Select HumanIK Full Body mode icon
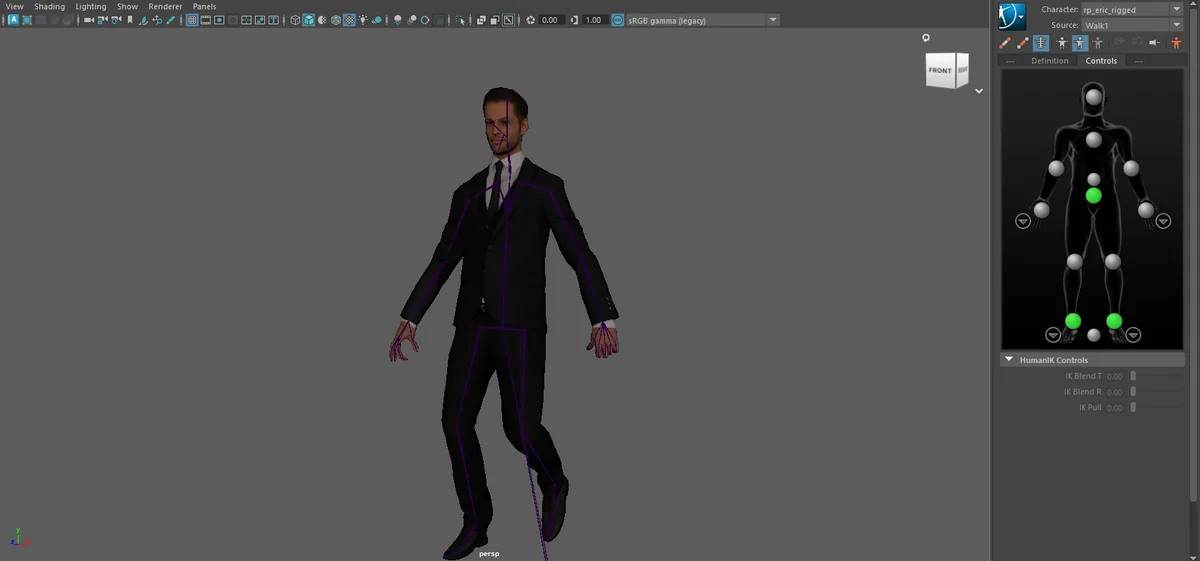 pos(1062,43)
